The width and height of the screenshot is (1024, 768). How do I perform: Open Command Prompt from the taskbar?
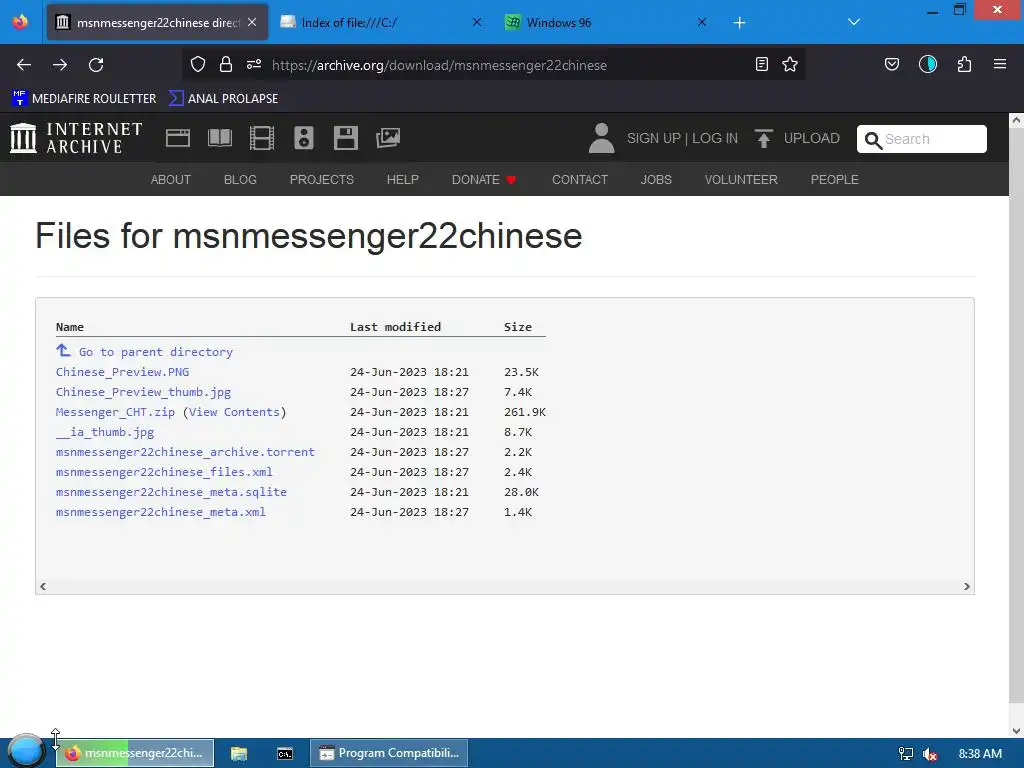[285, 753]
